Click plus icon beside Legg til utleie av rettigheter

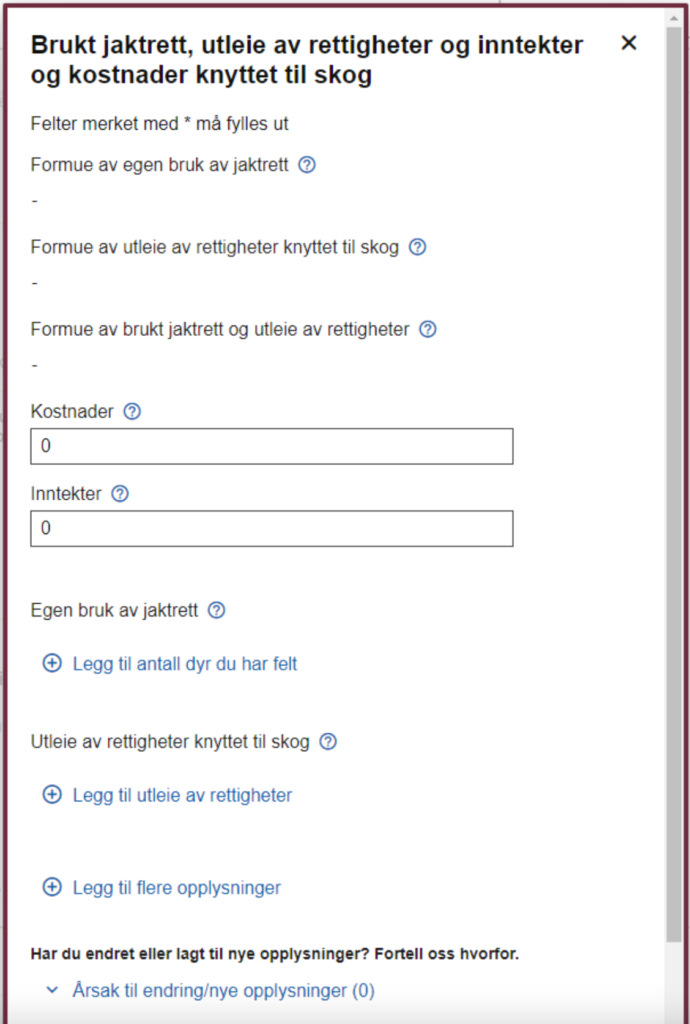pyautogui.click(x=52, y=795)
